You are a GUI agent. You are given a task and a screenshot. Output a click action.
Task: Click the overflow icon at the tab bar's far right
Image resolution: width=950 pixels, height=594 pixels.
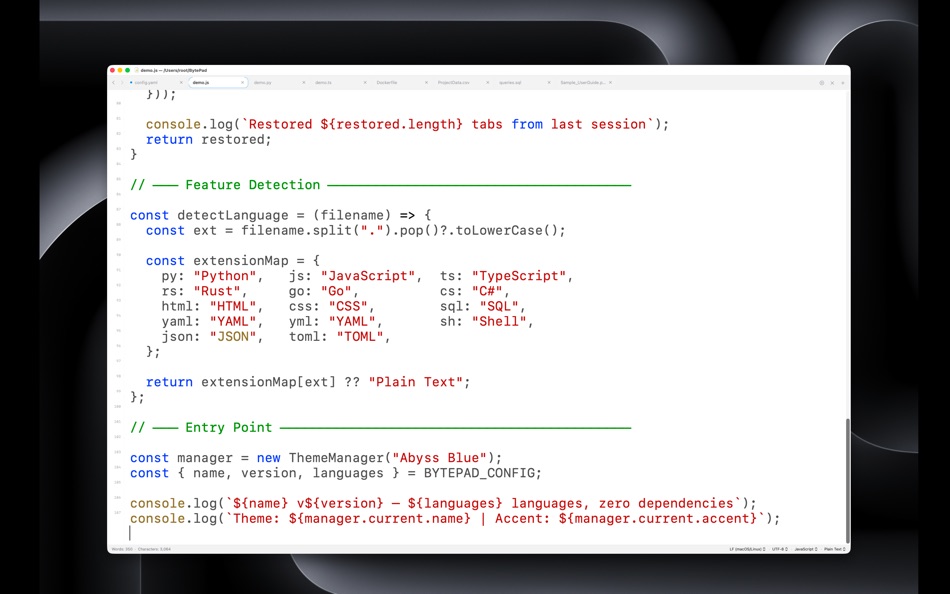(x=841, y=82)
